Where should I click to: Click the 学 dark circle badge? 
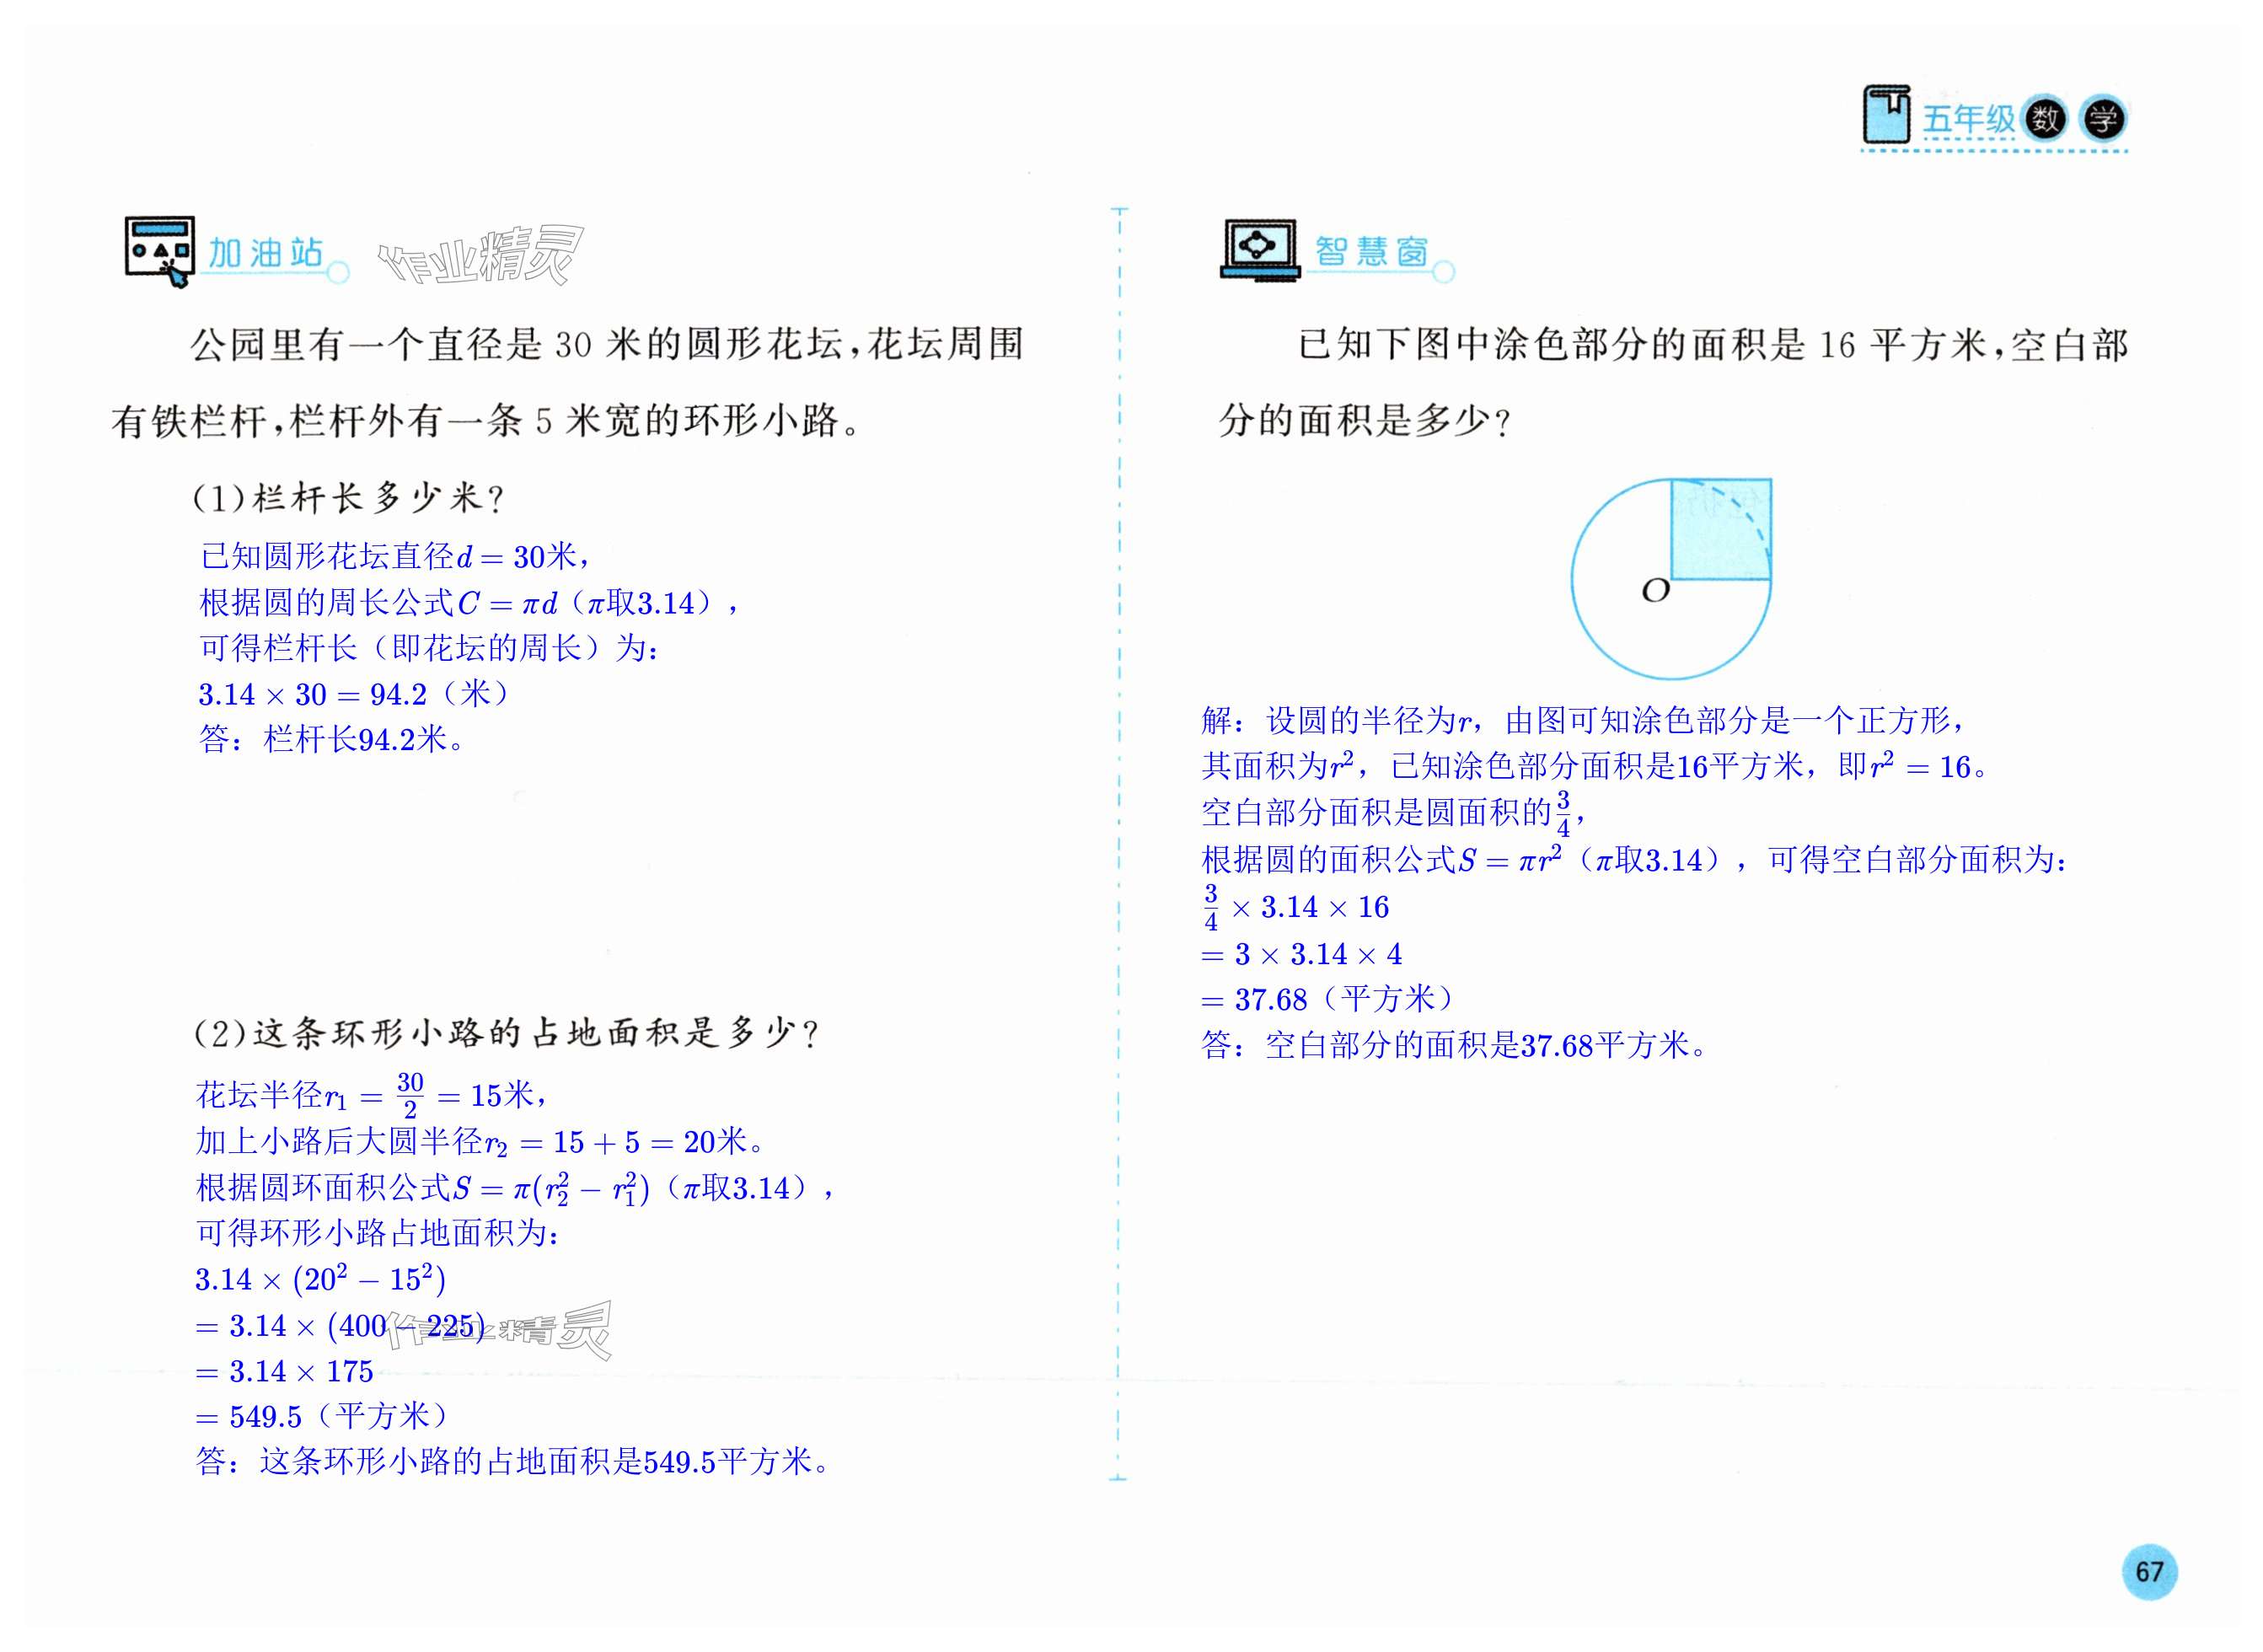pos(2103,120)
